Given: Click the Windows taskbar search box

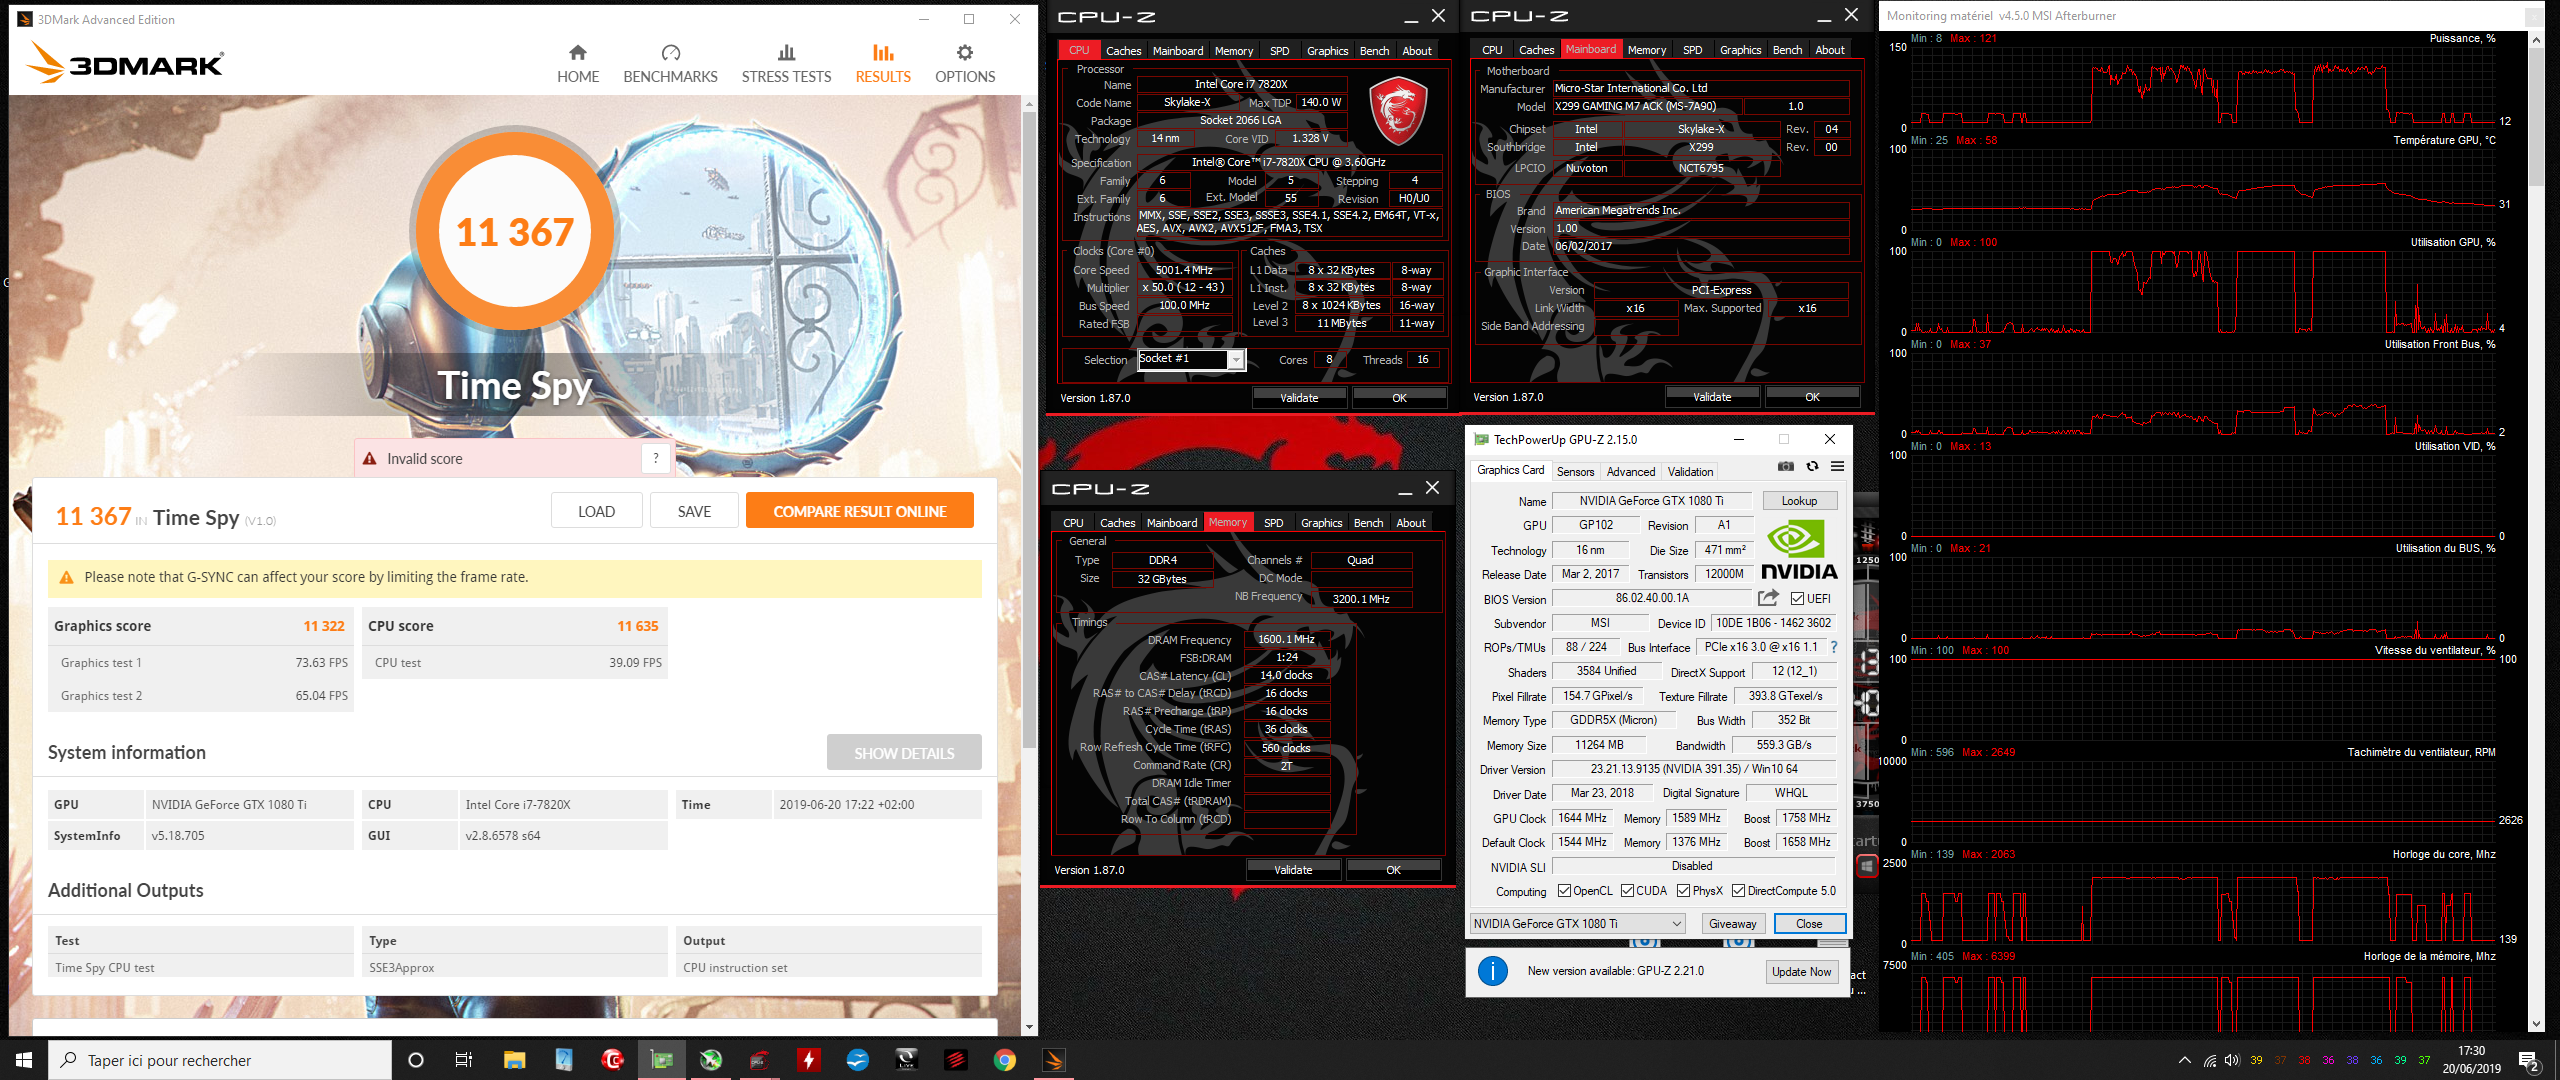Looking at the screenshot, I should point(220,1060).
